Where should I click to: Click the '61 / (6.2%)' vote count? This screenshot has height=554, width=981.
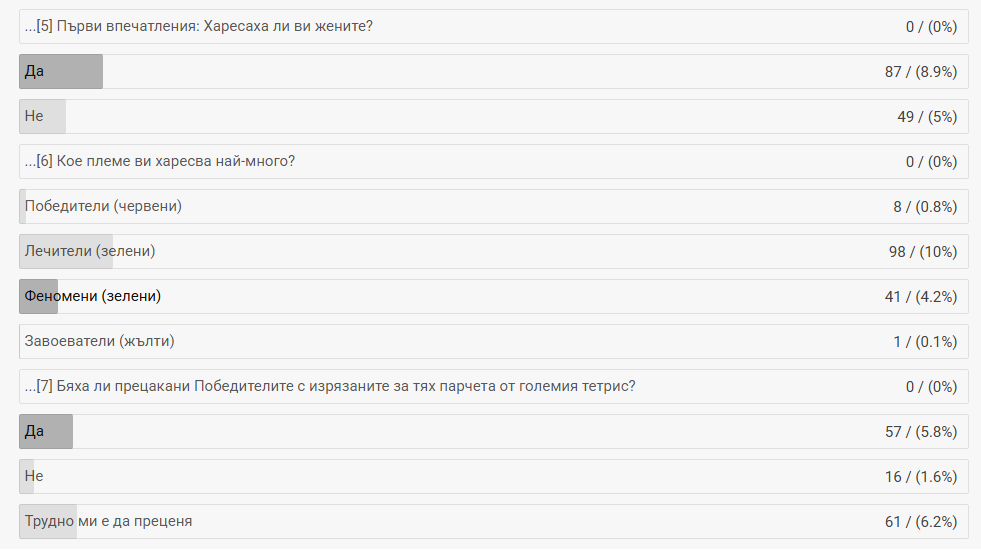pyautogui.click(x=921, y=522)
